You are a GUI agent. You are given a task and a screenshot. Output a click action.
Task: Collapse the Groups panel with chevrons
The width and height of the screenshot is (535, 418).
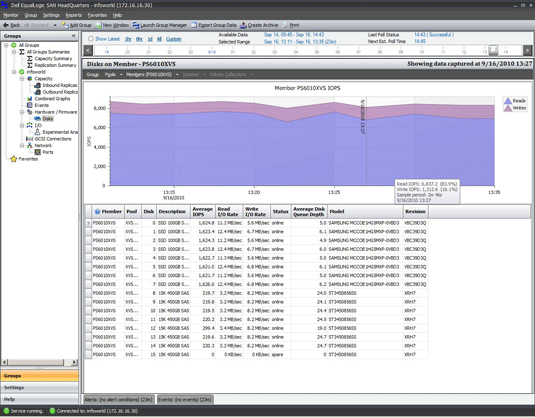pyautogui.click(x=73, y=36)
